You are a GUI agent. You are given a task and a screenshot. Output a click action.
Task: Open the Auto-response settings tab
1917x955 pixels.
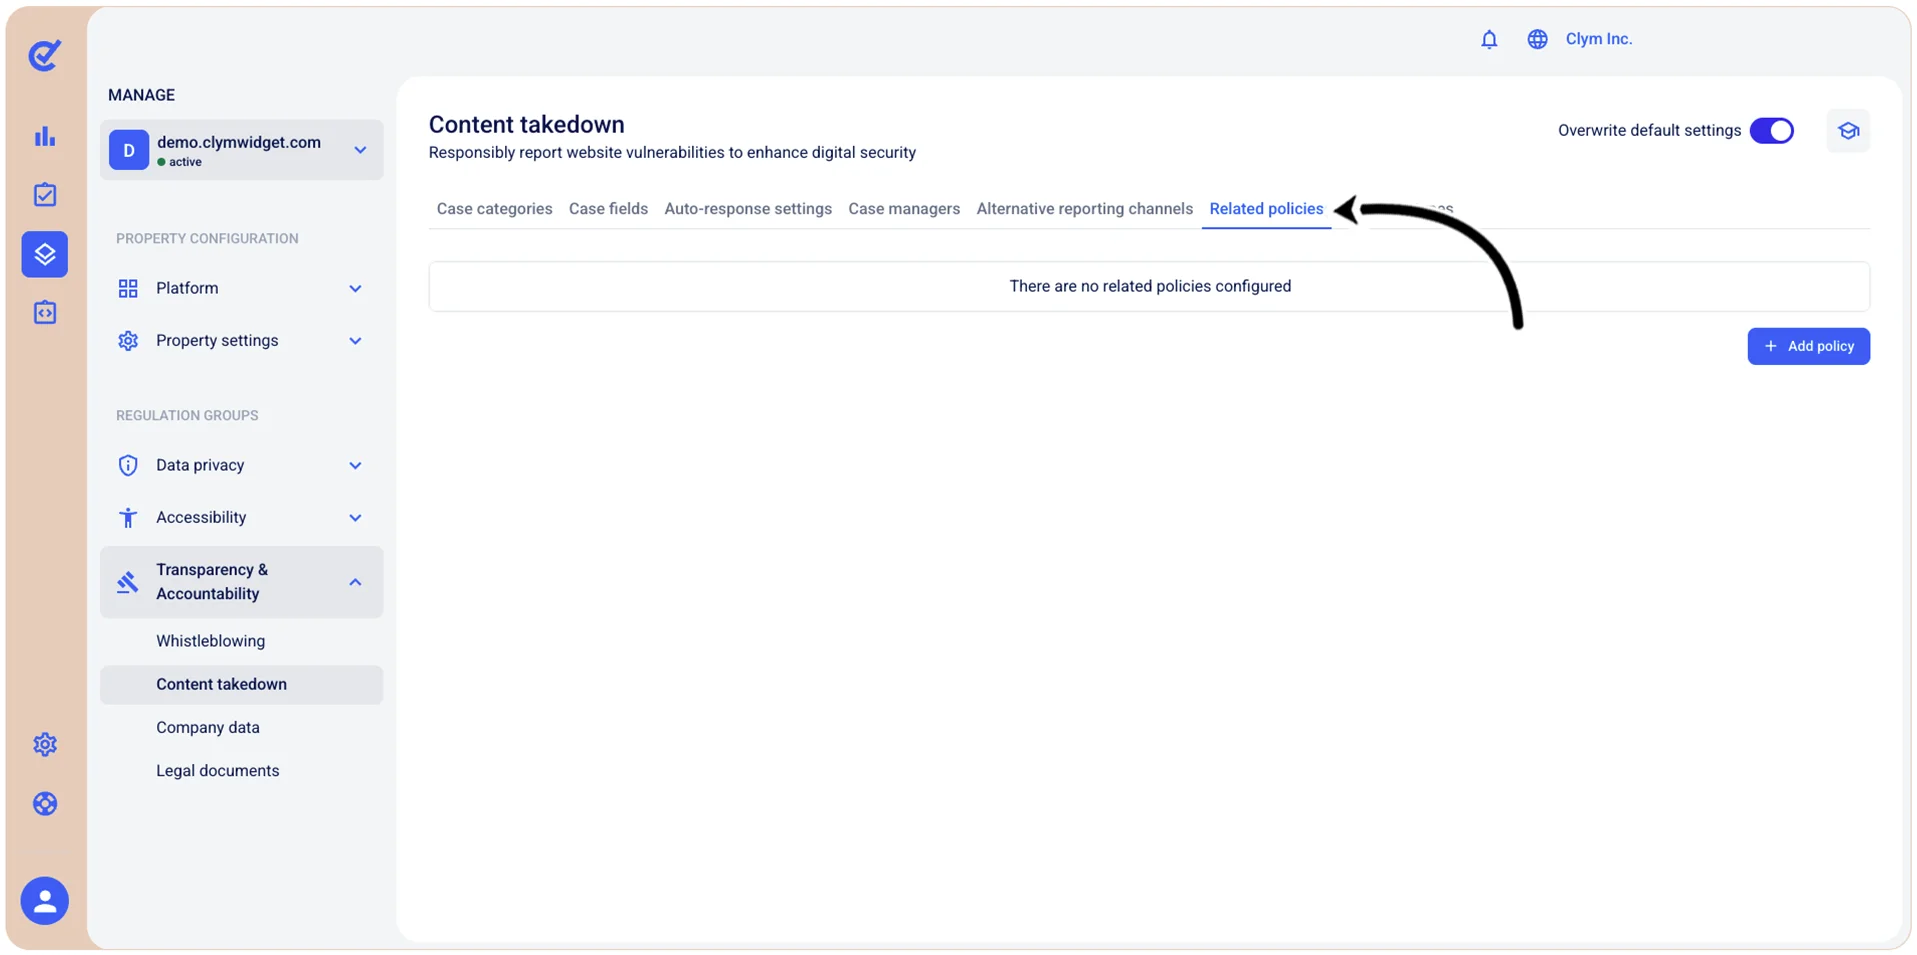[748, 209]
